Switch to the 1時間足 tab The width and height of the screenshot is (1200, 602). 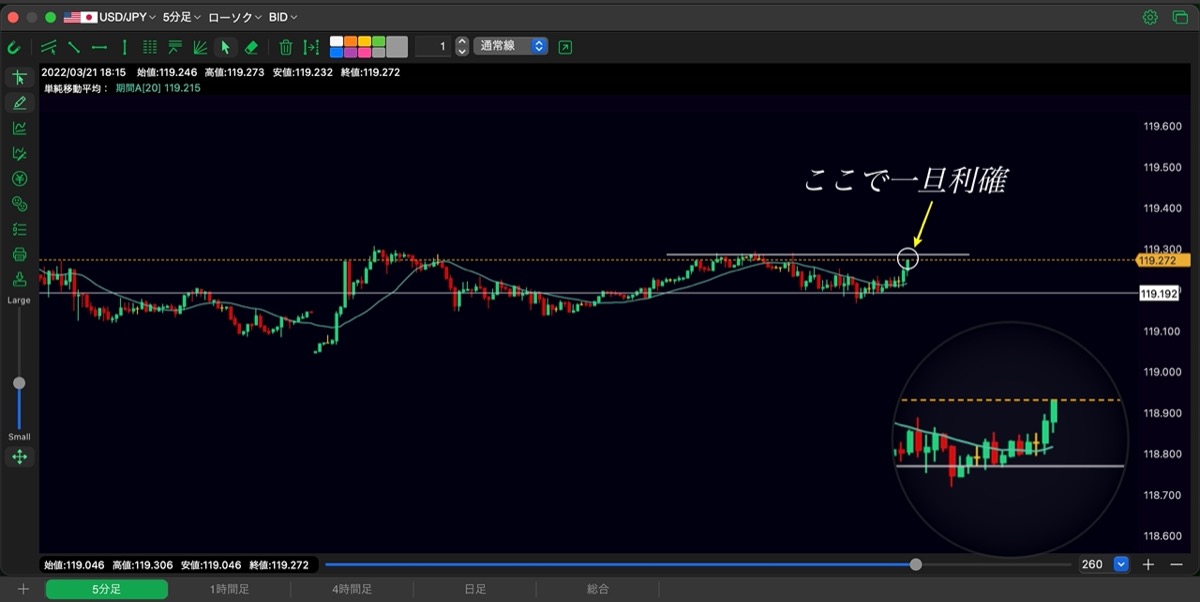(x=229, y=589)
